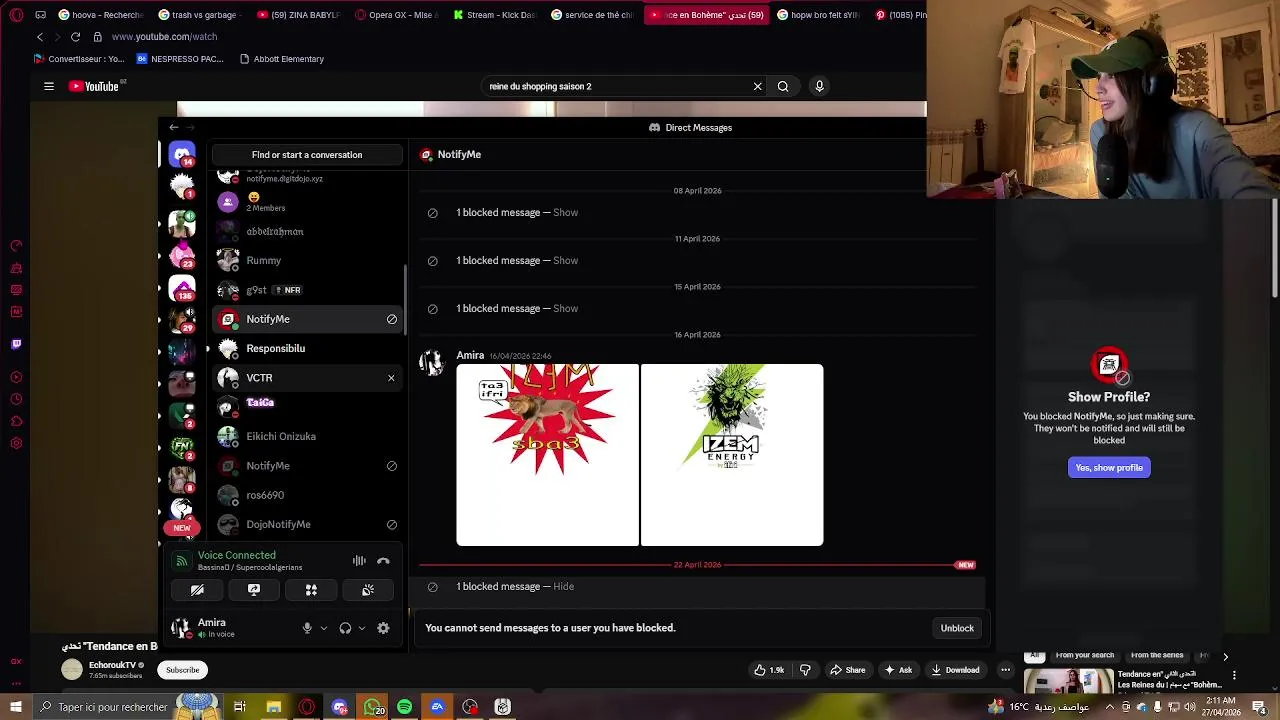Open NESPRESSO bookmark
Screen dimensions: 1280x720
pyautogui.click(x=180, y=59)
